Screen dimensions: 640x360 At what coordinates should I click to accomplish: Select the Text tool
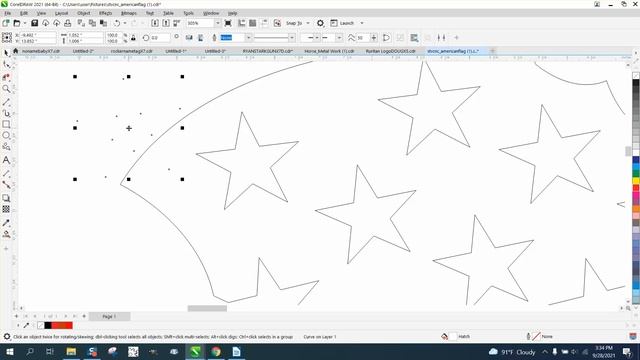pyautogui.click(x=6, y=160)
